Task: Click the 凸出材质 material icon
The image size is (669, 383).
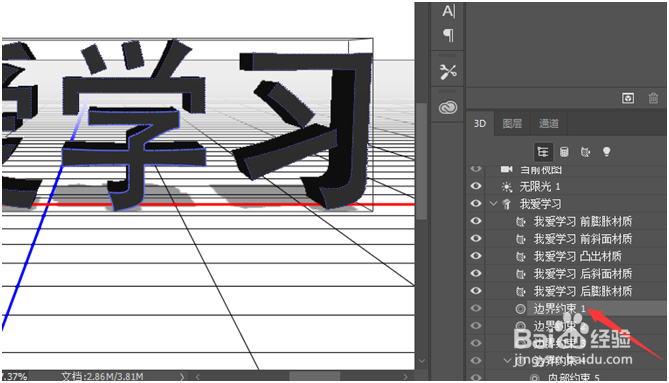Action: (x=521, y=256)
